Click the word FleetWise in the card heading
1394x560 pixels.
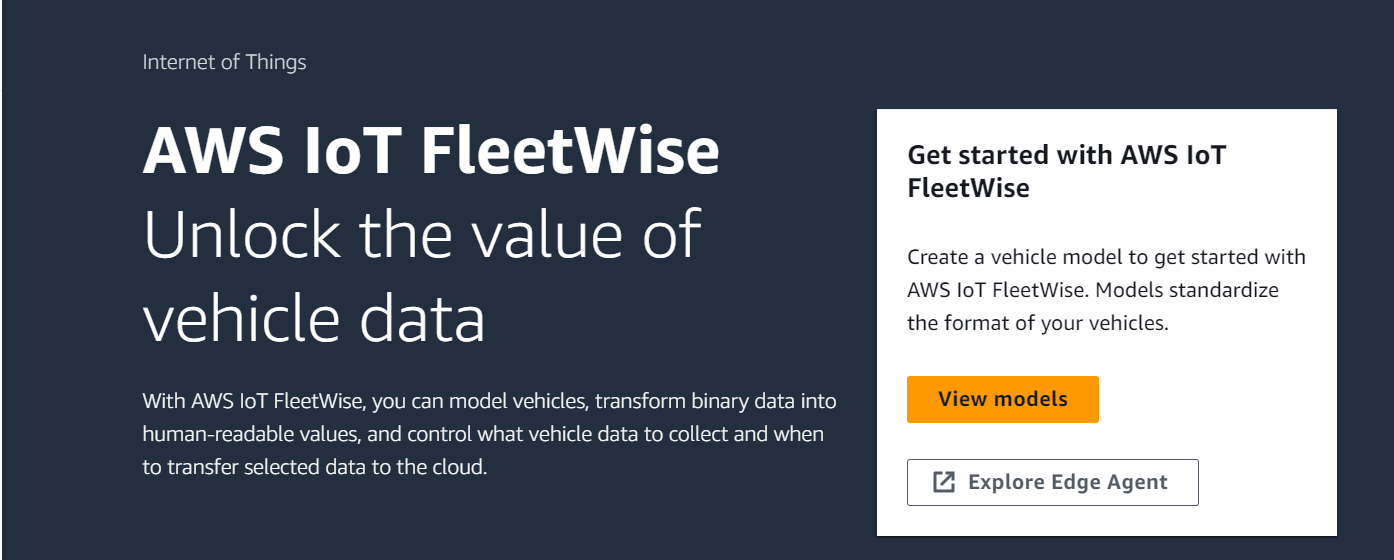(x=969, y=187)
